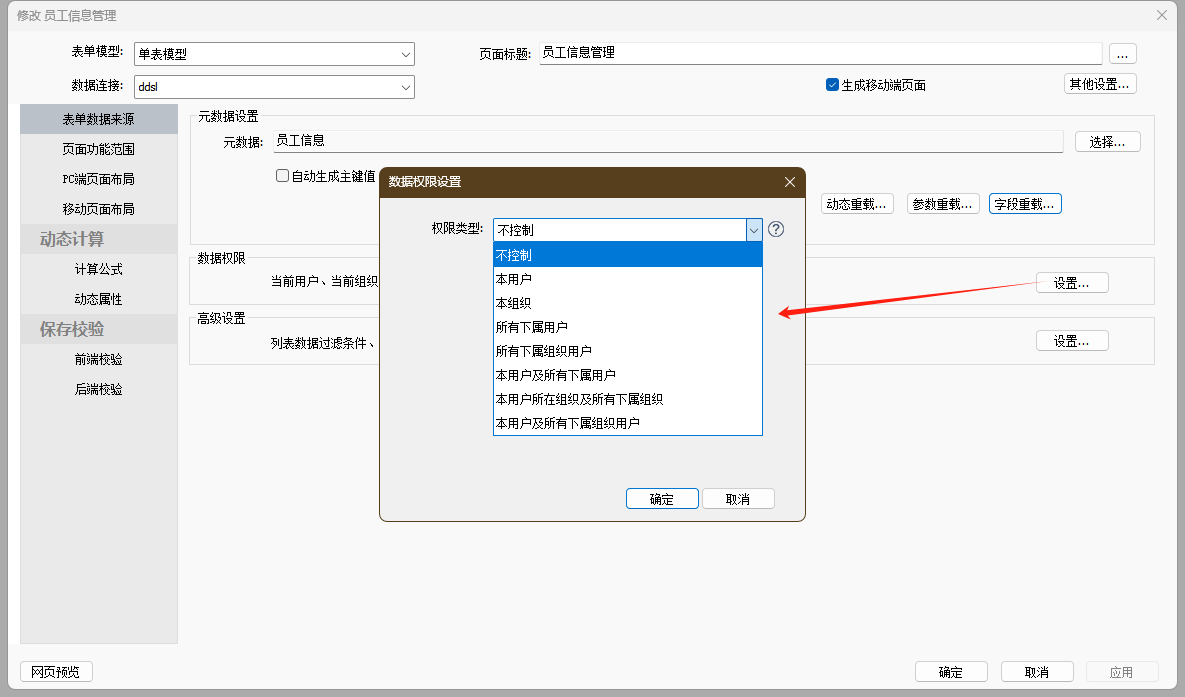Collapse the 权限类型 dropdown arrow
Image resolution: width=1185 pixels, height=697 pixels.
(x=753, y=230)
